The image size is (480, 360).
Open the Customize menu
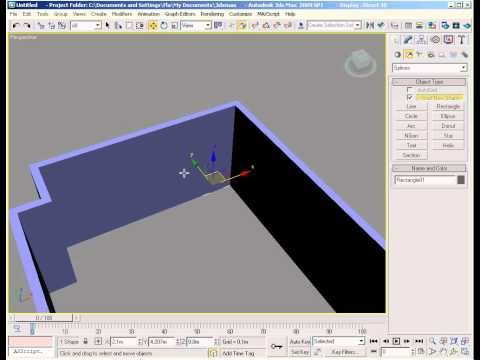240,14
